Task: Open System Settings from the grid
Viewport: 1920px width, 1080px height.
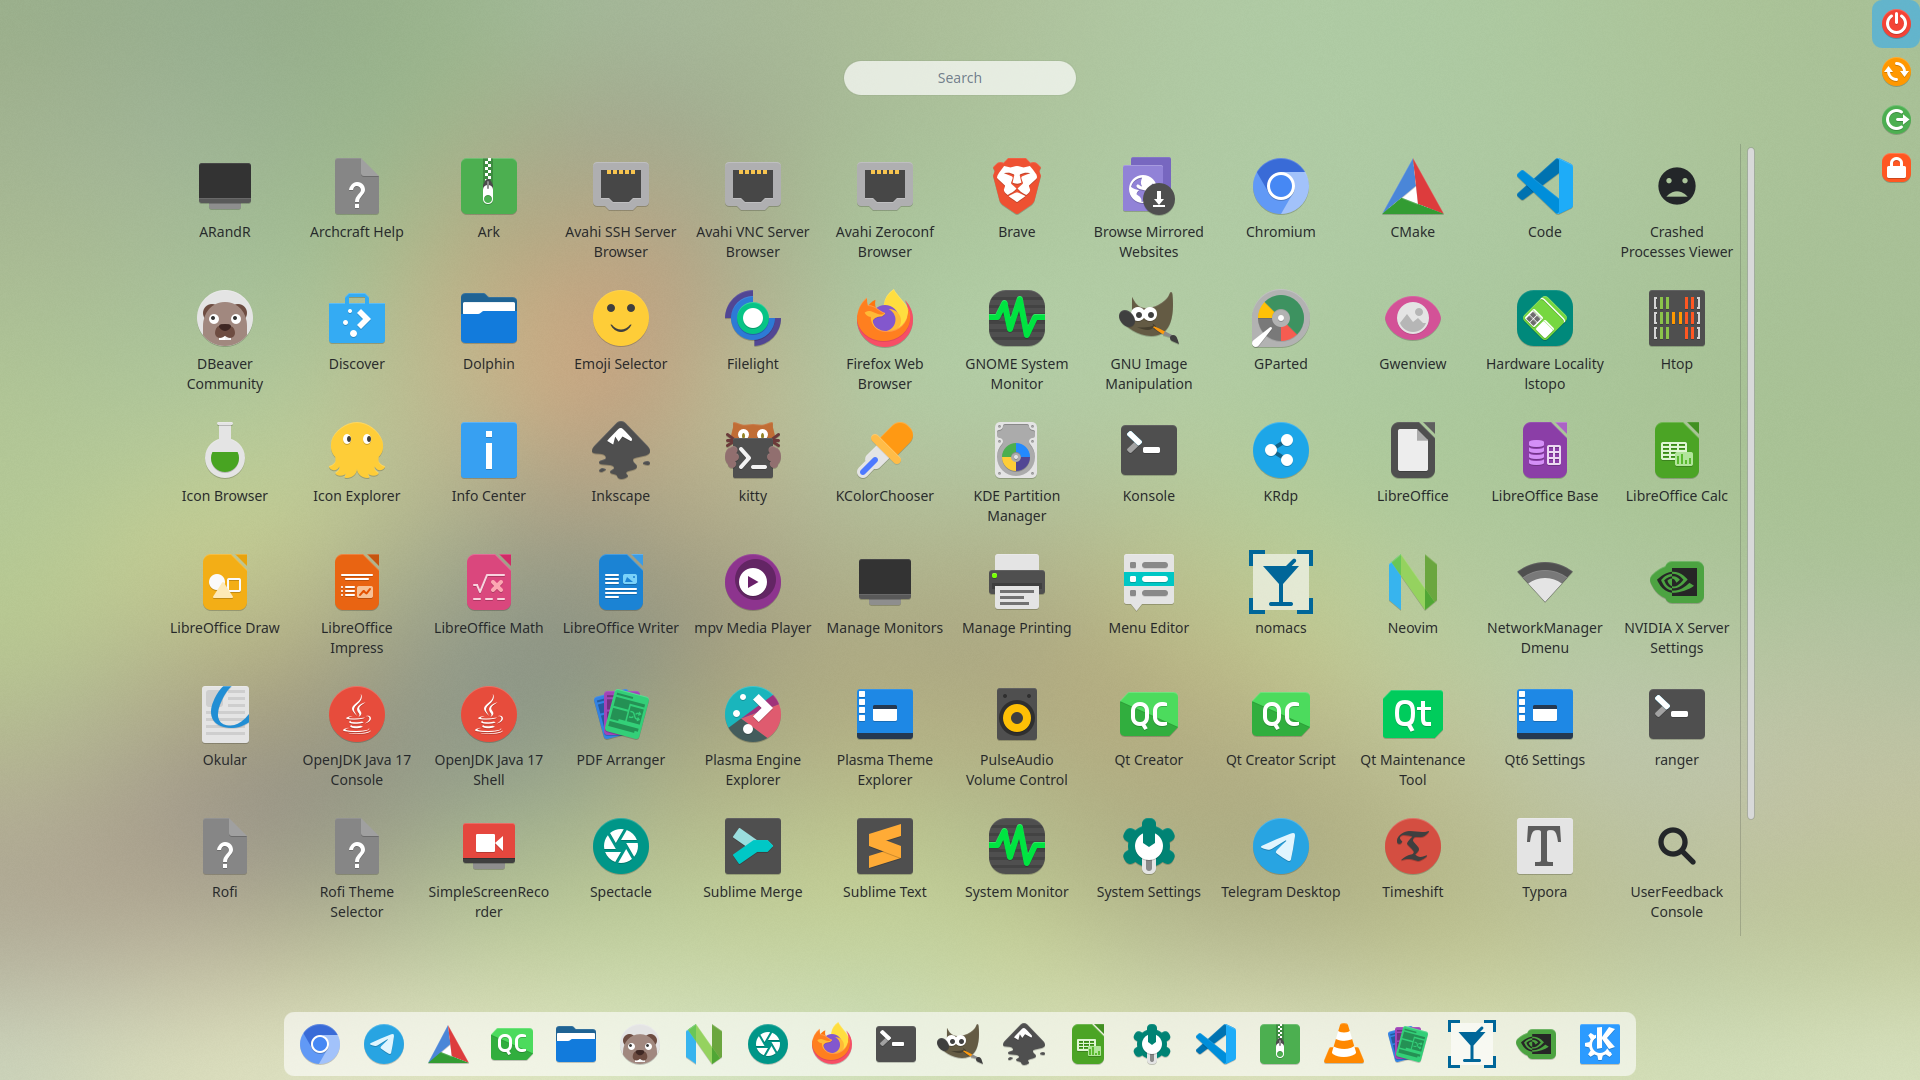Action: 1148,860
